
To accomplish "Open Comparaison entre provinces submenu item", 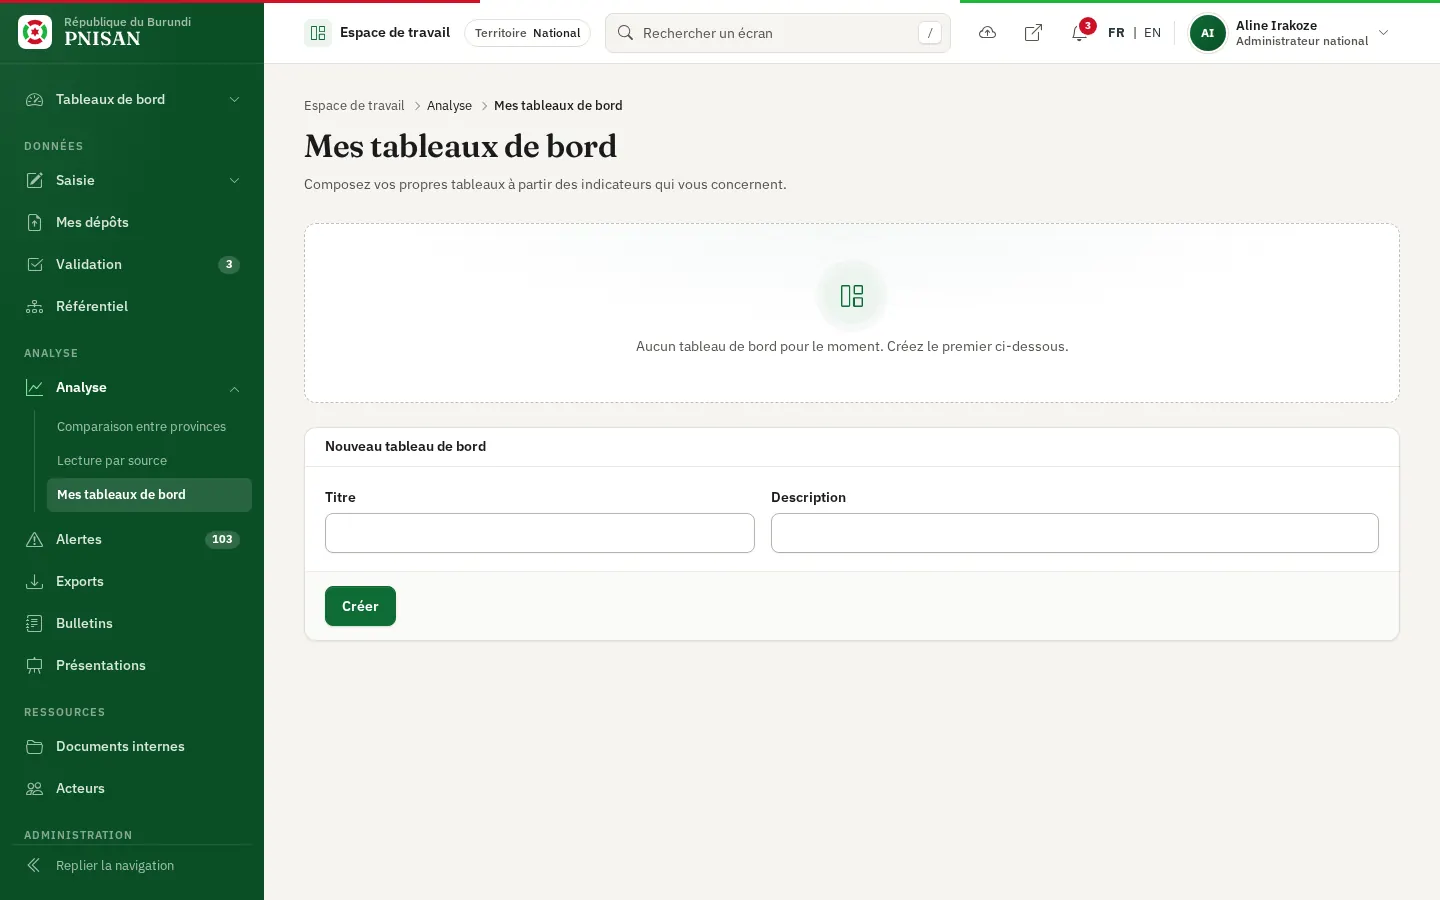I will (x=149, y=426).
